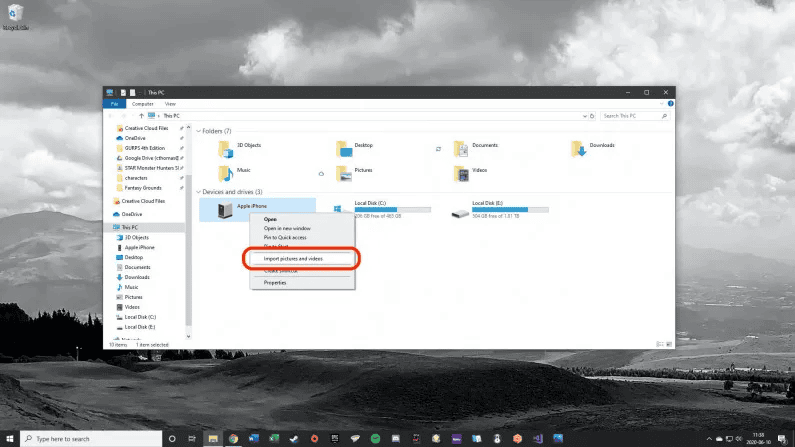Open the View ribbon tab
Viewport: 795px width, 447px height.
[170, 104]
